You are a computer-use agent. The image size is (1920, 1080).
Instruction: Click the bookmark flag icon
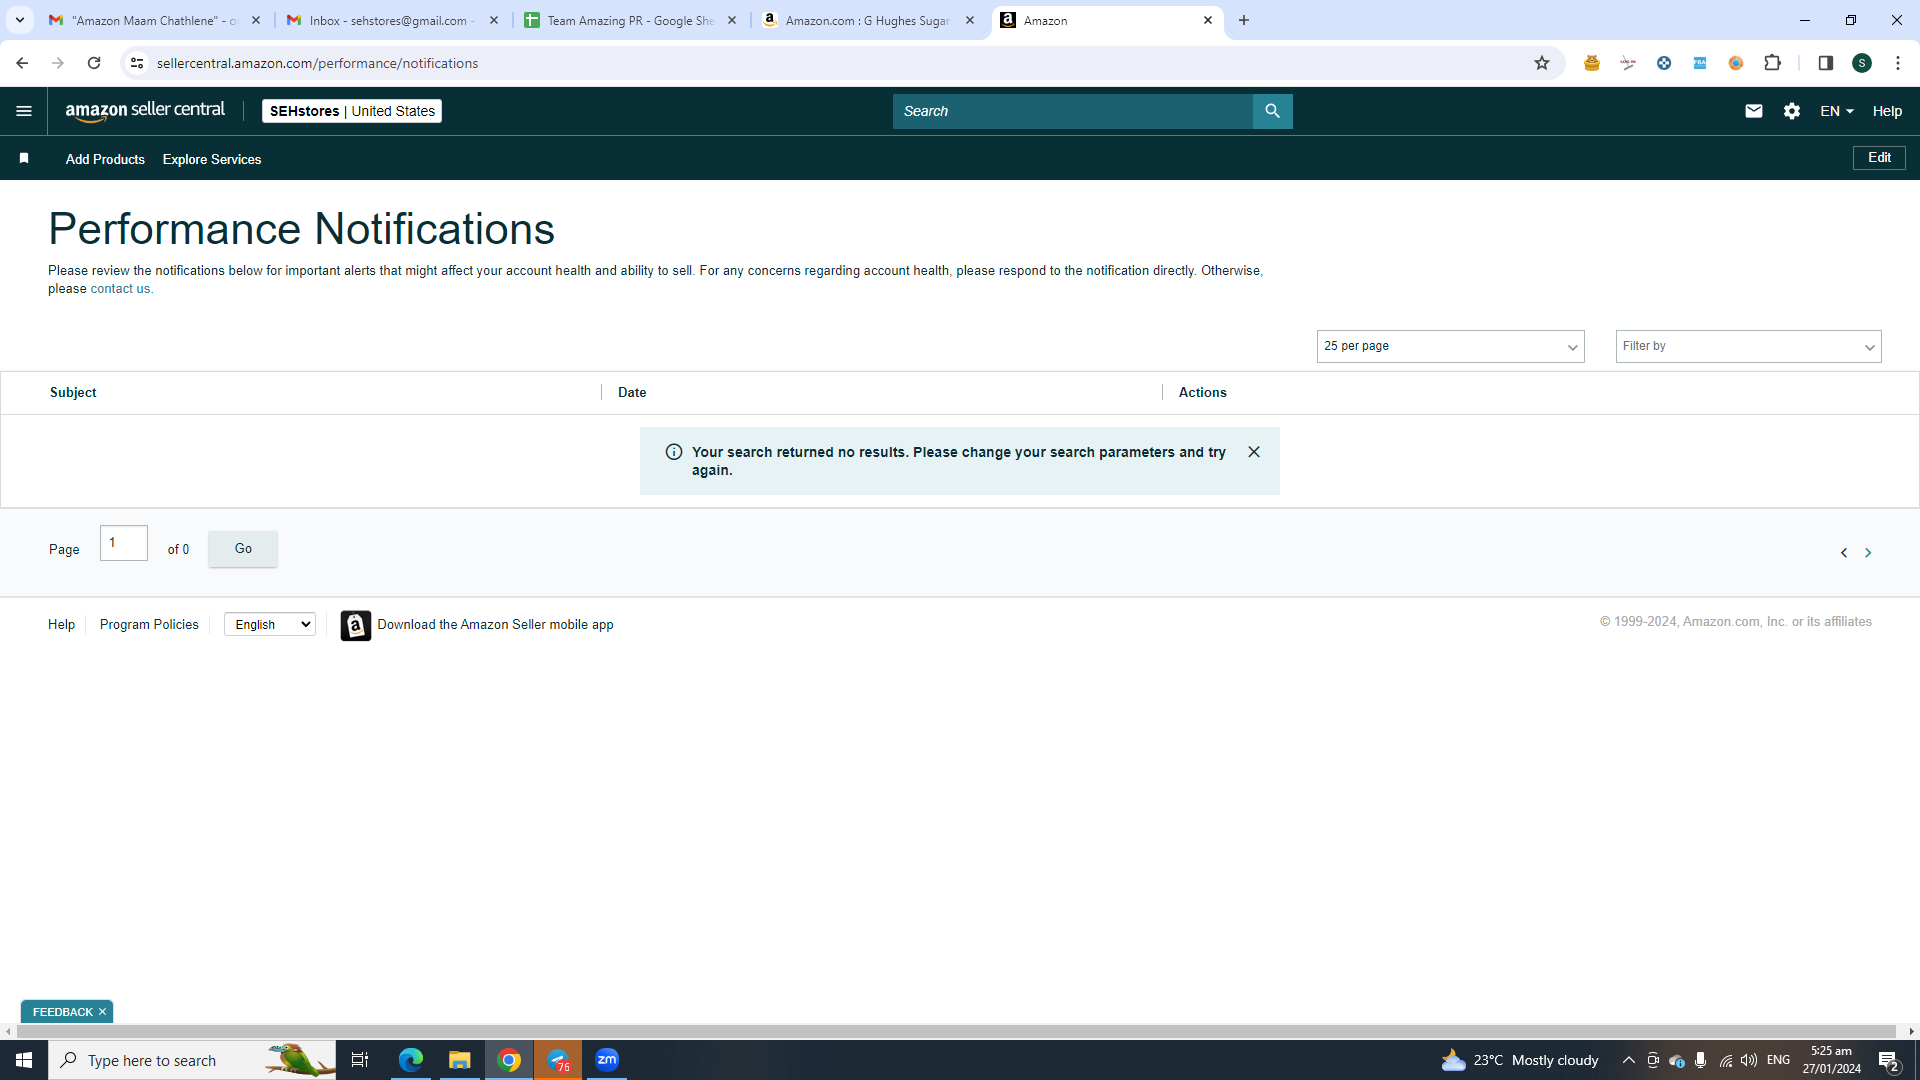24,159
